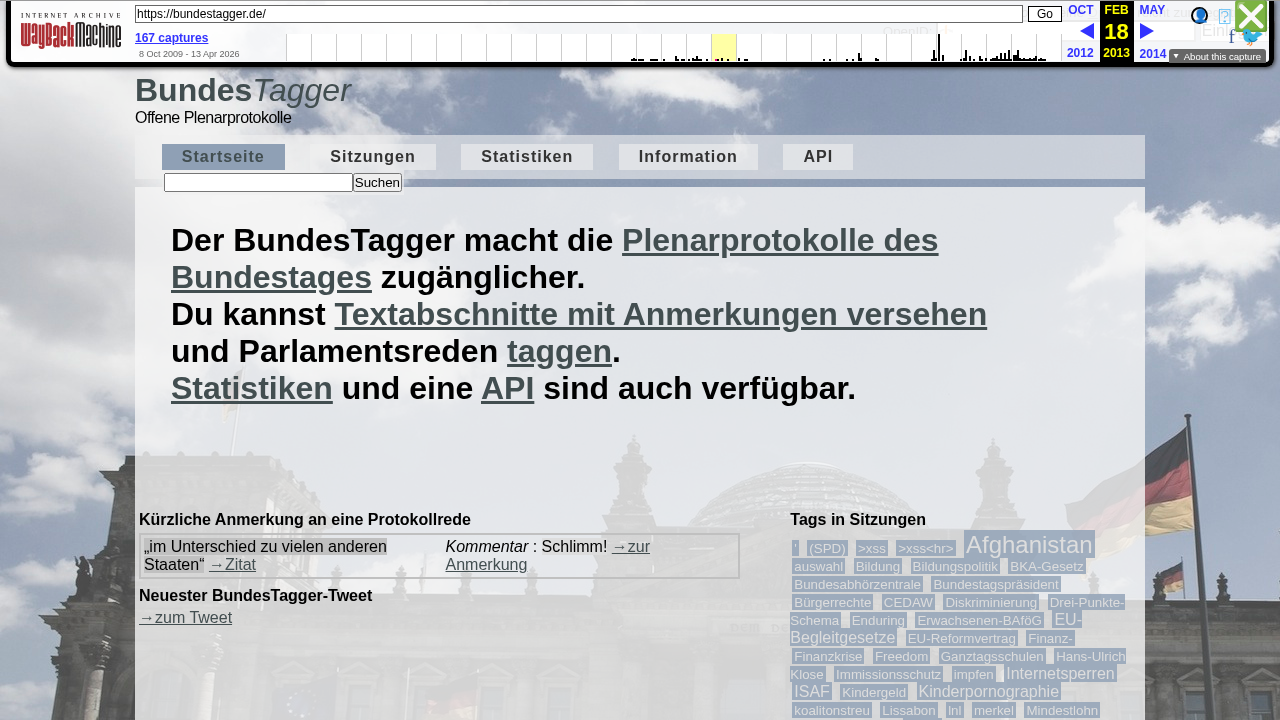Screen dimensions: 1280x720
Task: Click the Wayback Machine logo
Action: coord(70,31)
